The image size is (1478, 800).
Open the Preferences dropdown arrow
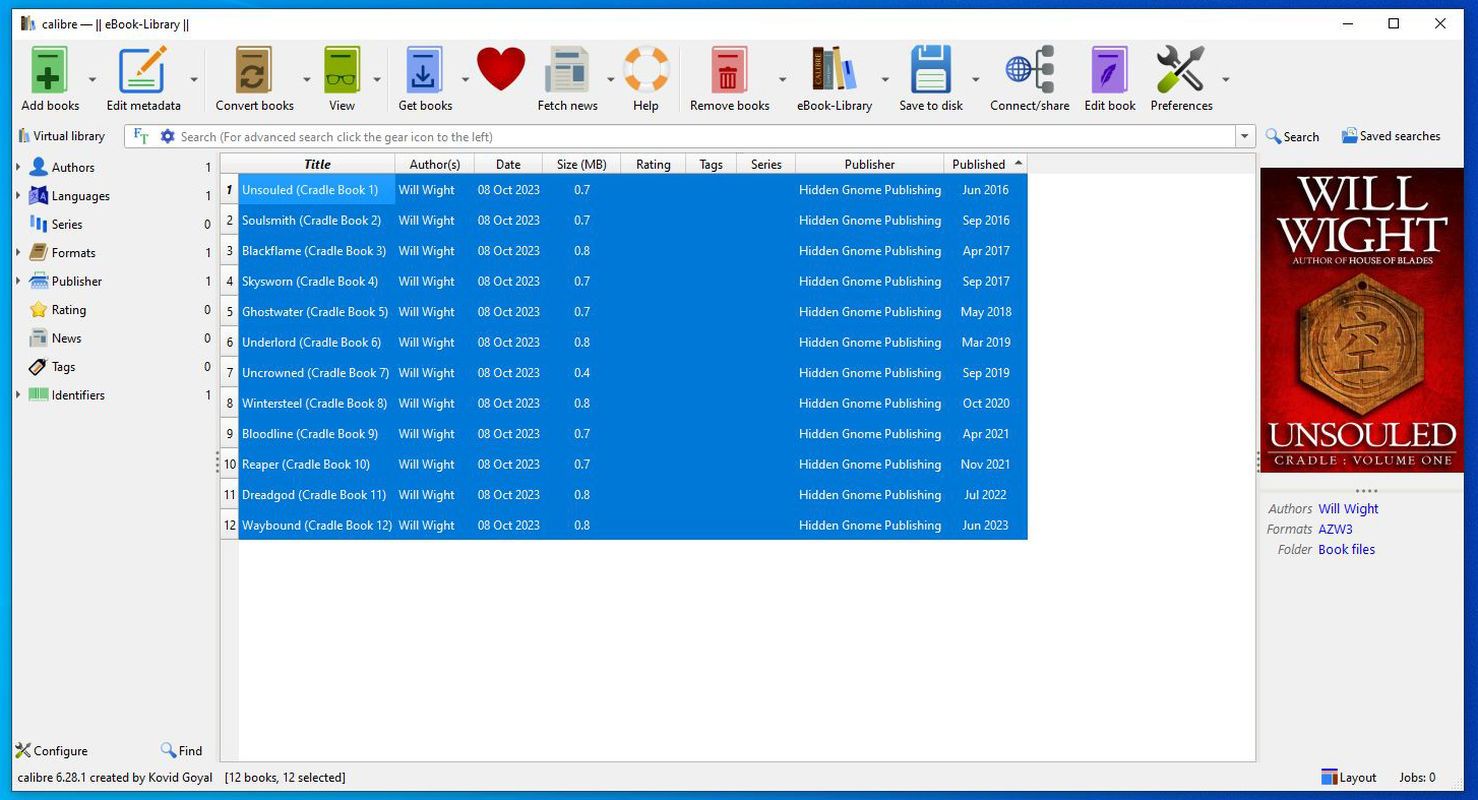click(1225, 80)
